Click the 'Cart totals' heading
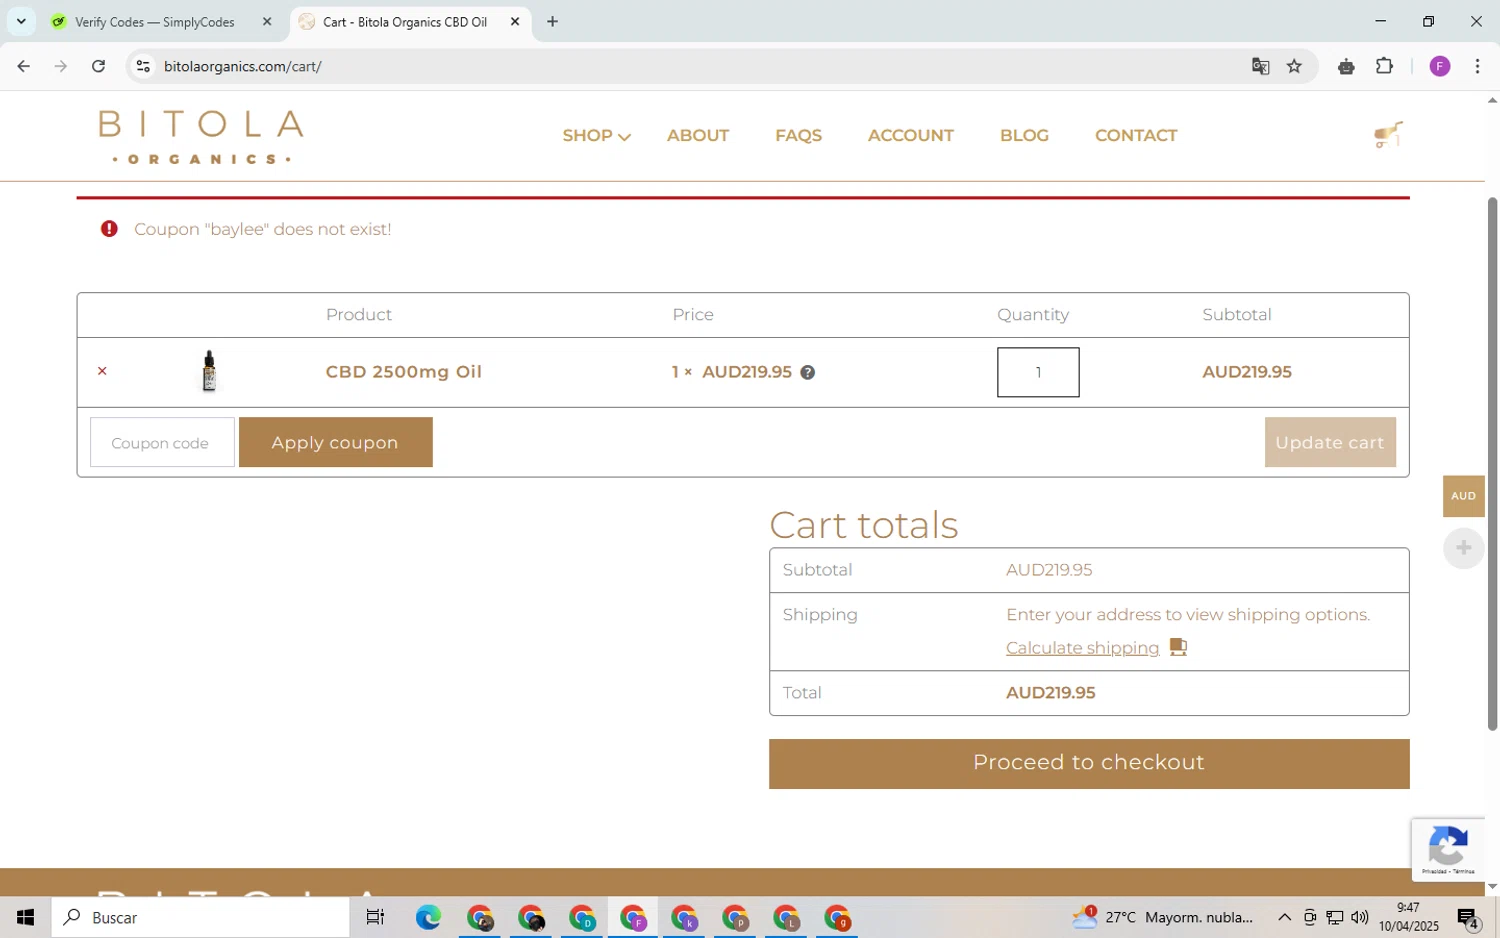The image size is (1500, 938). click(x=863, y=525)
